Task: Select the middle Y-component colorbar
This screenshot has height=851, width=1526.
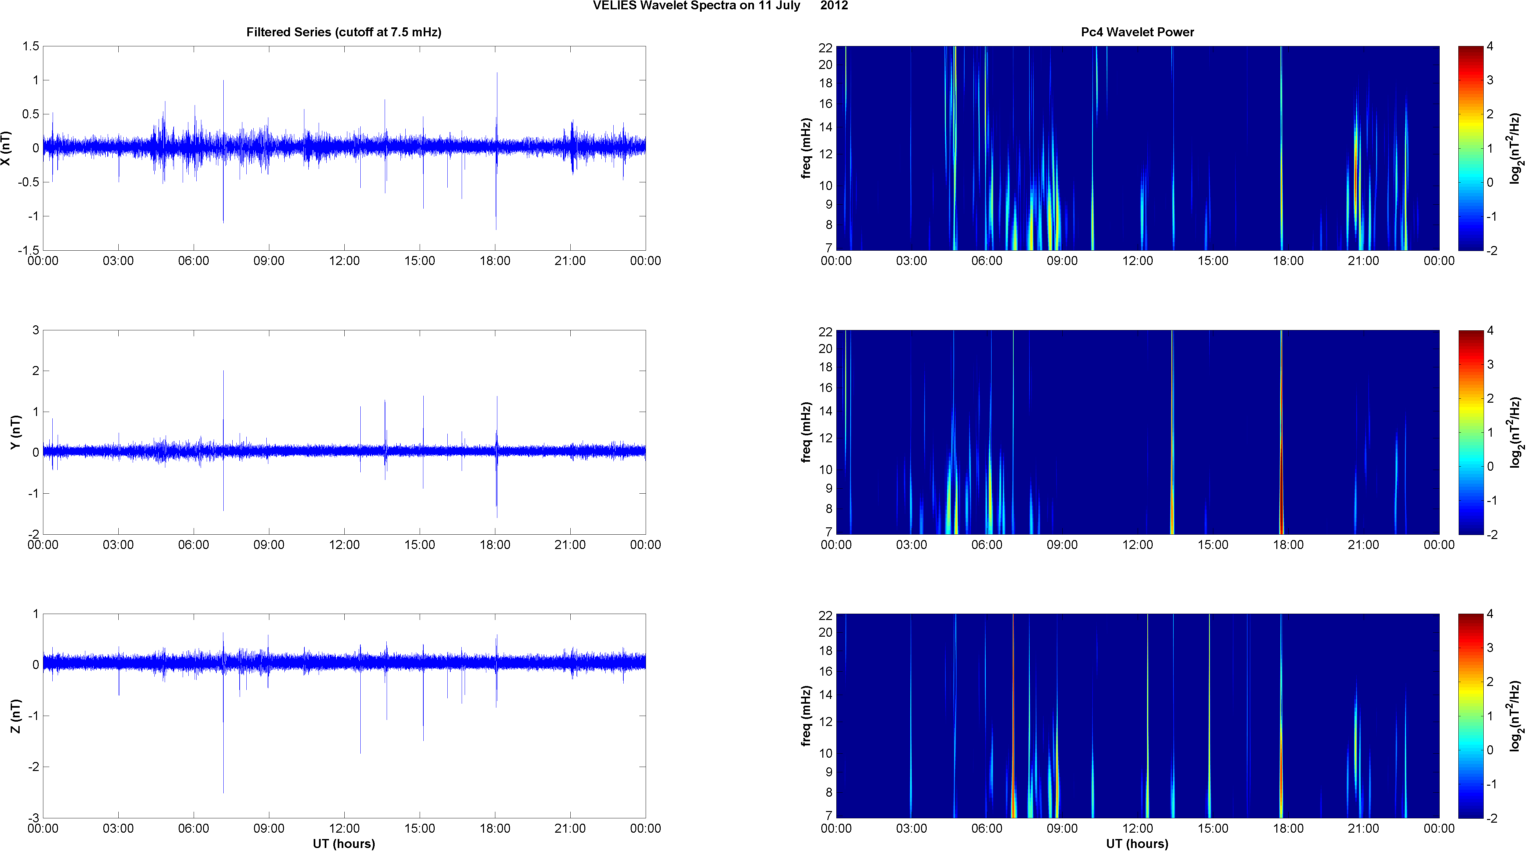Action: (x=1470, y=432)
